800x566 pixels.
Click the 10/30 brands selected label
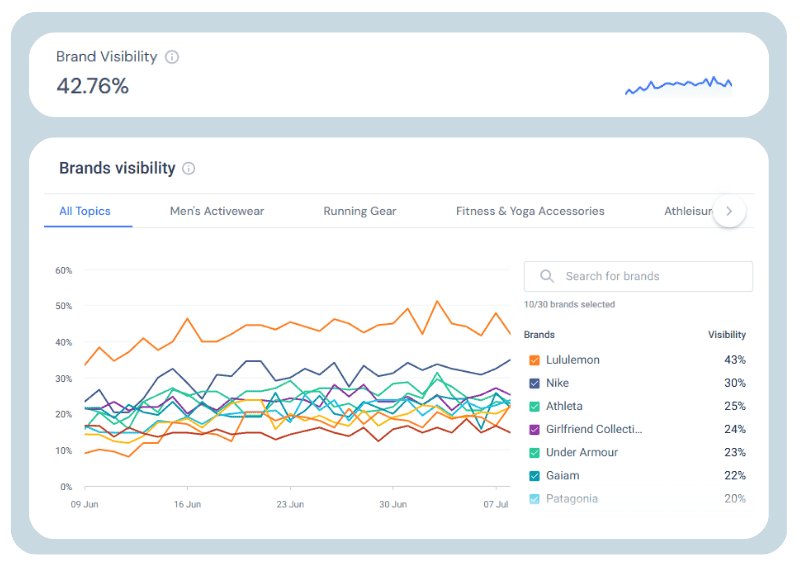pyautogui.click(x=569, y=305)
